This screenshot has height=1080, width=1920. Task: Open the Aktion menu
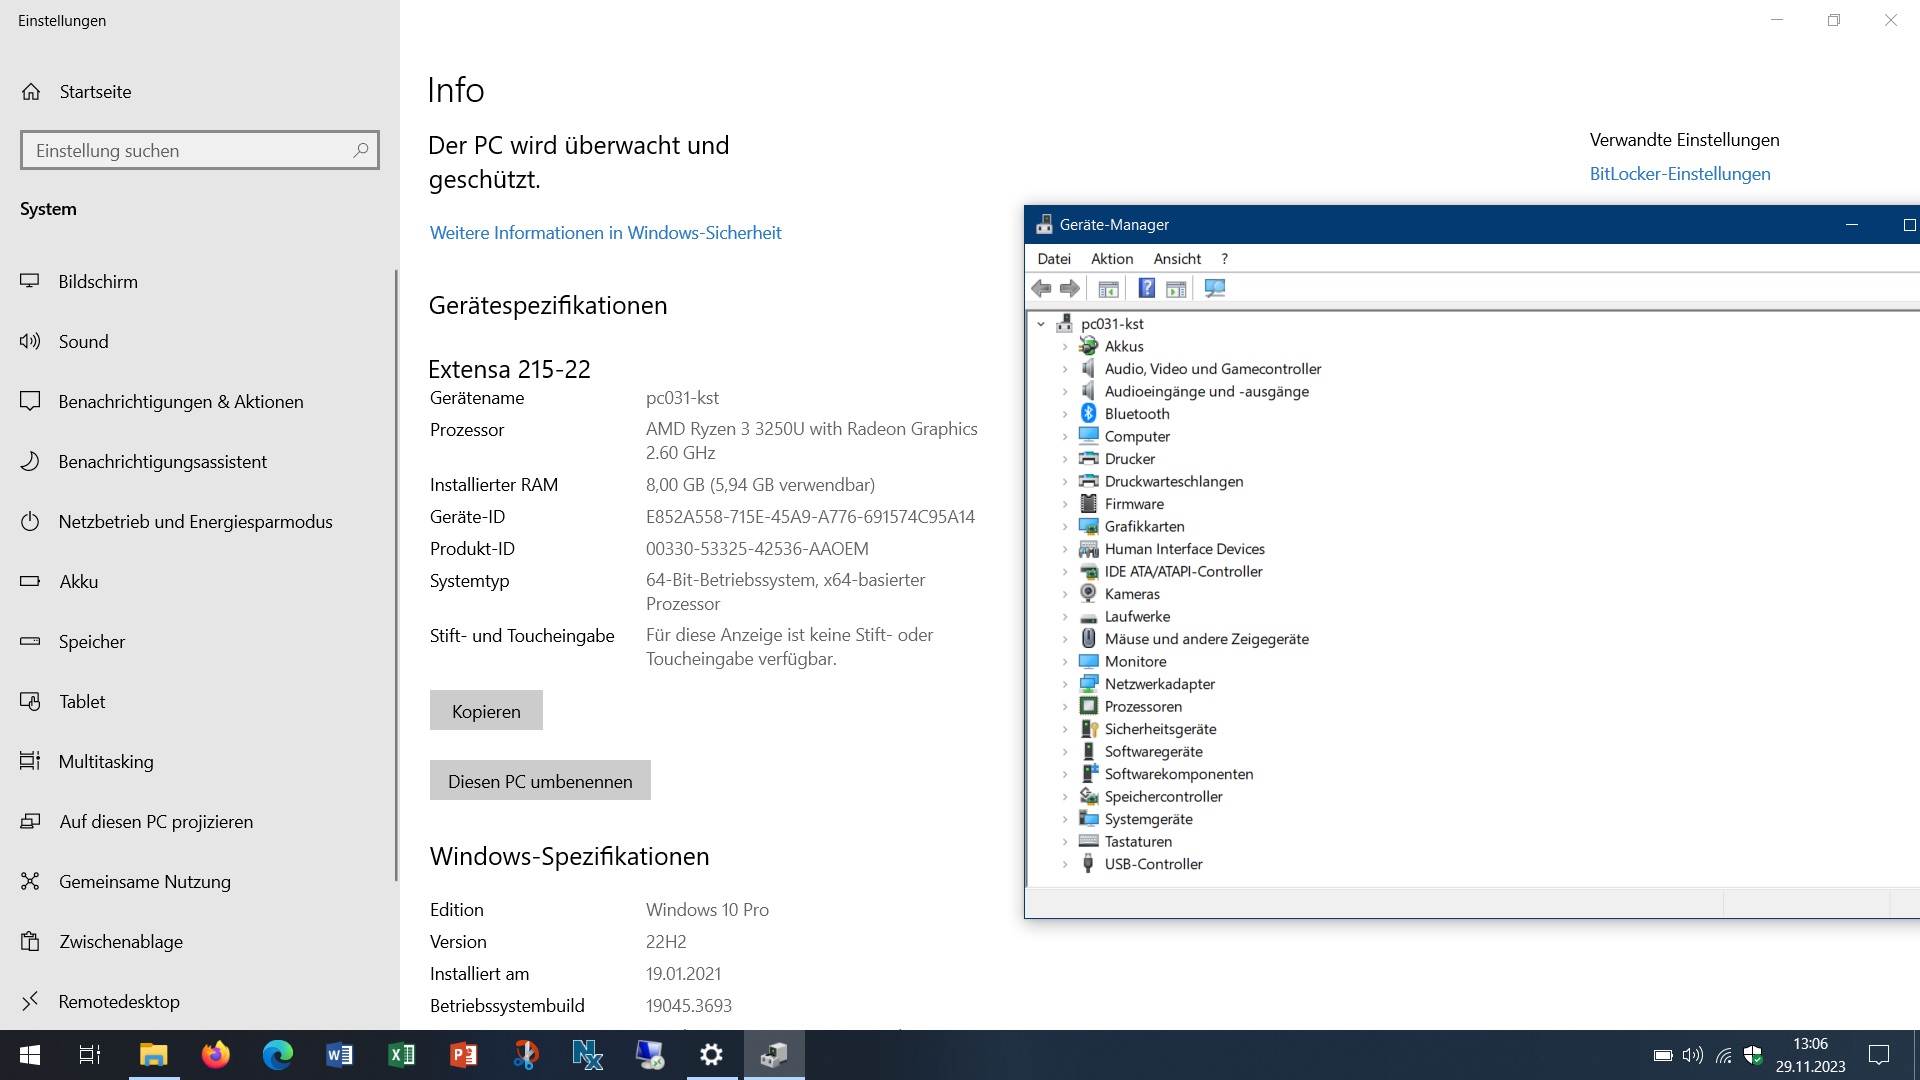[x=1111, y=259]
